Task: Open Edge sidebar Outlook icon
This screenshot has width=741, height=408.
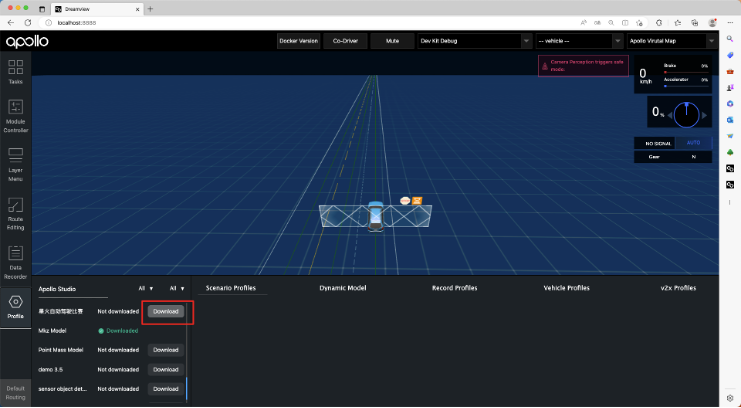Action: click(730, 120)
